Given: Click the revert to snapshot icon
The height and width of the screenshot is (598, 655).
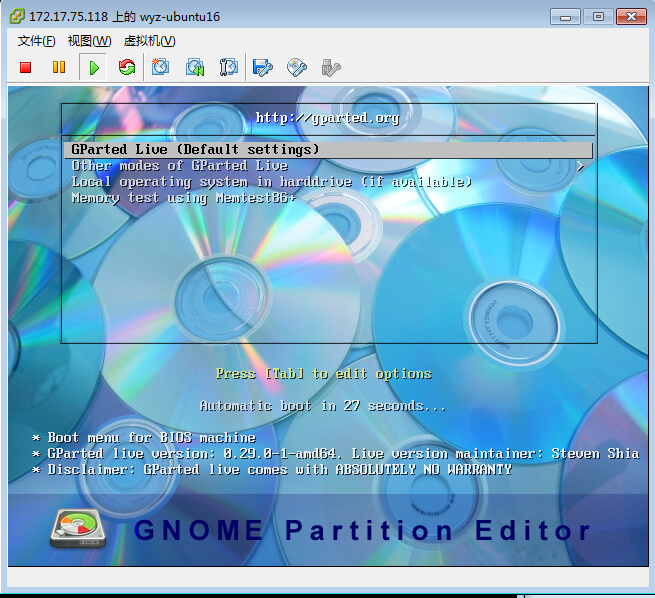Looking at the screenshot, I should (x=195, y=67).
